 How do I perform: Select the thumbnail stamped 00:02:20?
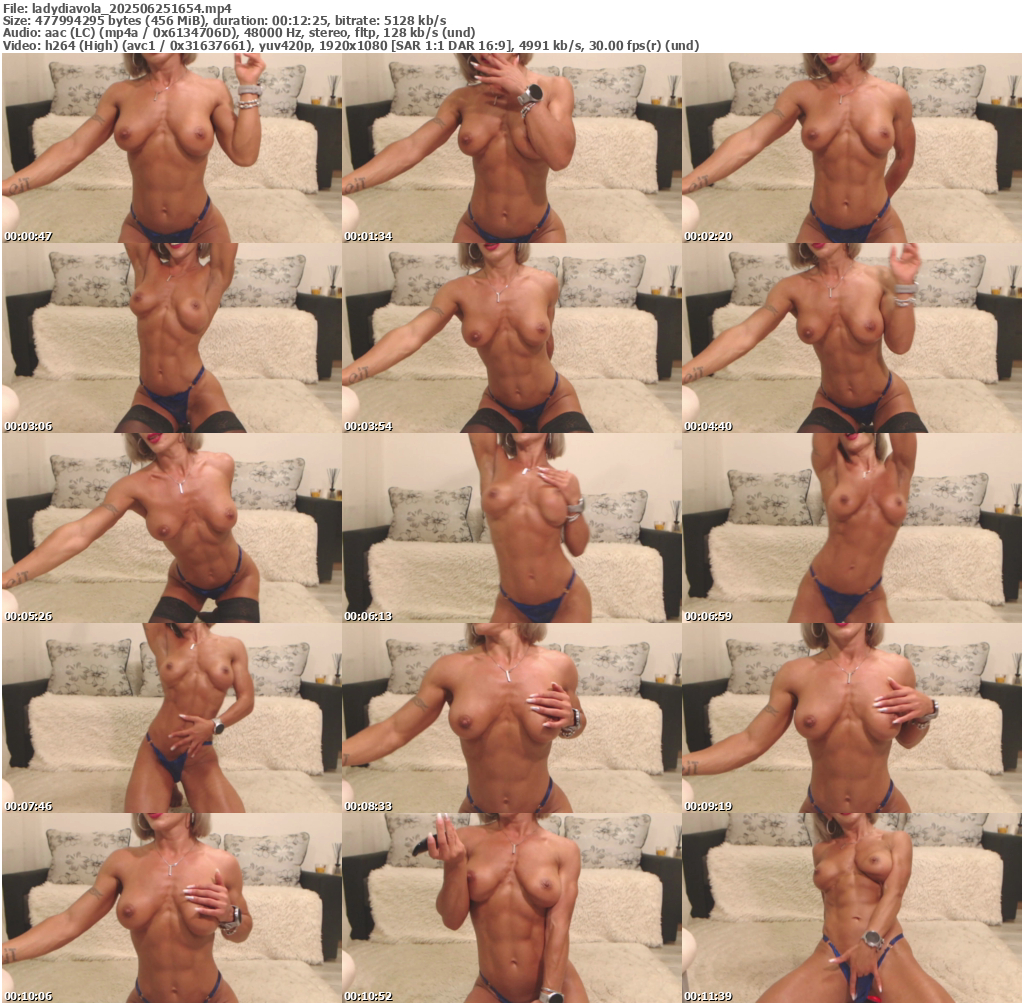(x=852, y=148)
